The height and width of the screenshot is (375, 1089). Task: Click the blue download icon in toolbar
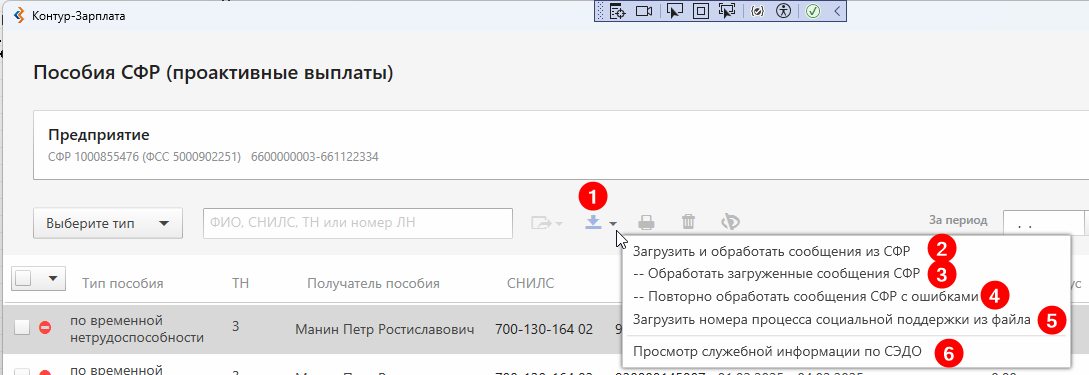pyautogui.click(x=594, y=222)
